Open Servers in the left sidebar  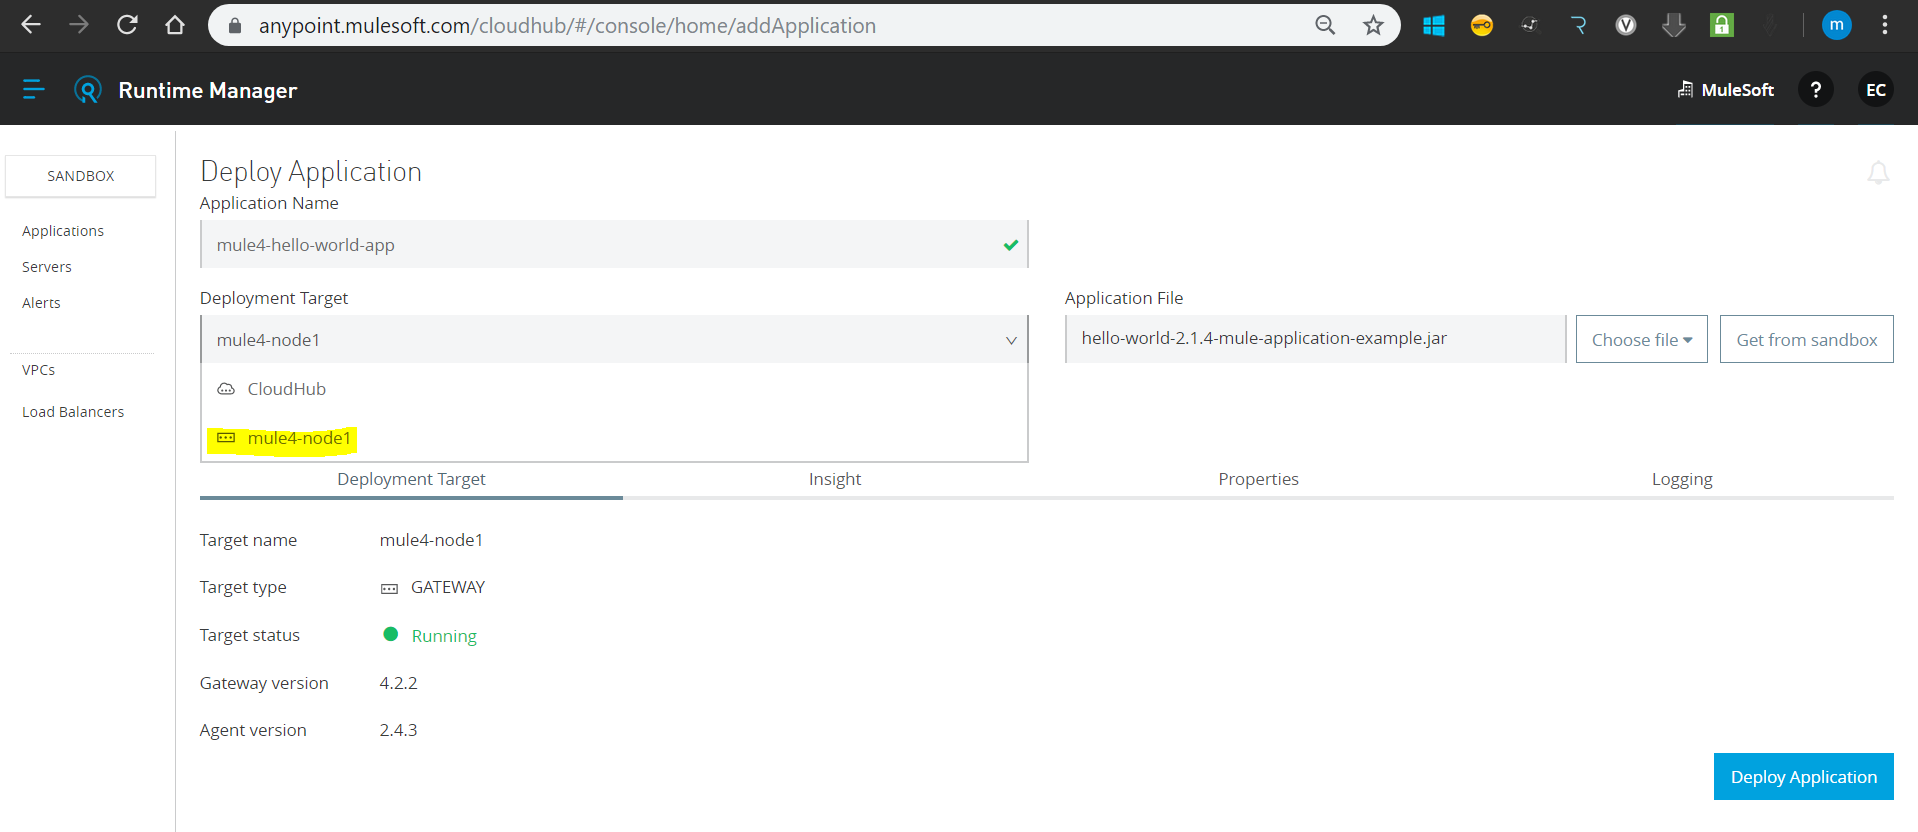47,267
